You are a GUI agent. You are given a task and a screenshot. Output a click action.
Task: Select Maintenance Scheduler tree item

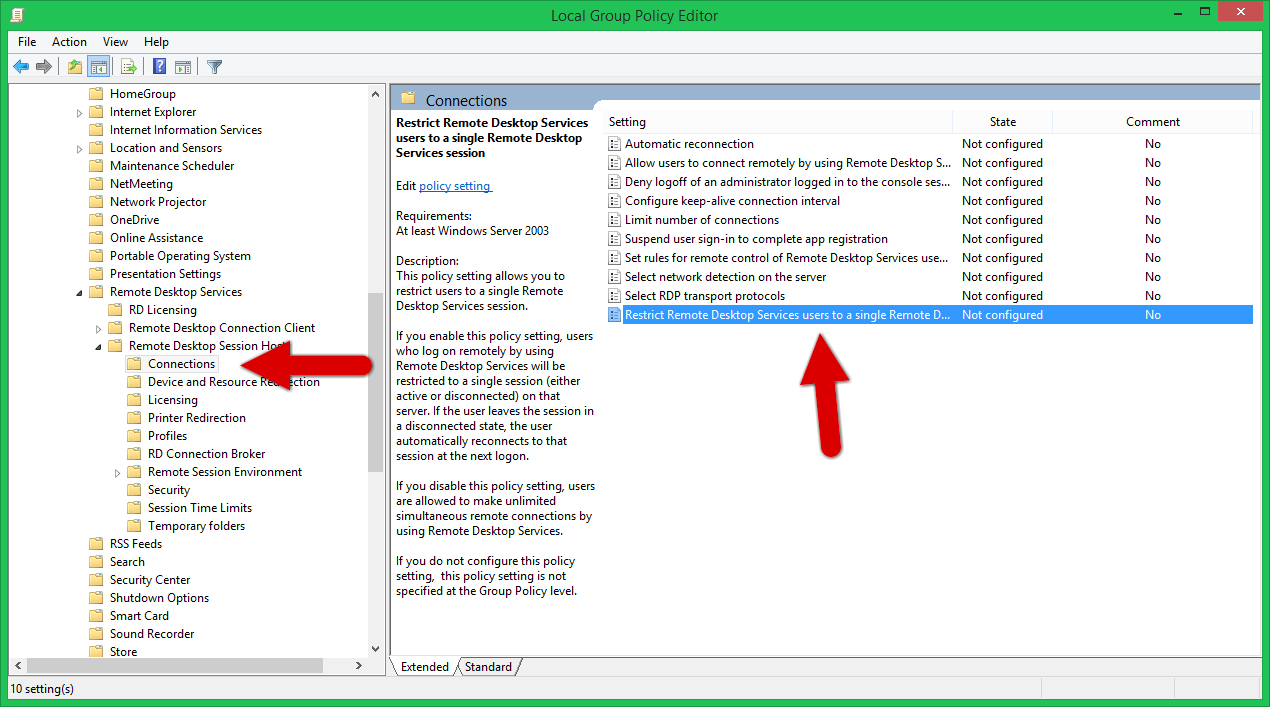pyautogui.click(x=172, y=166)
